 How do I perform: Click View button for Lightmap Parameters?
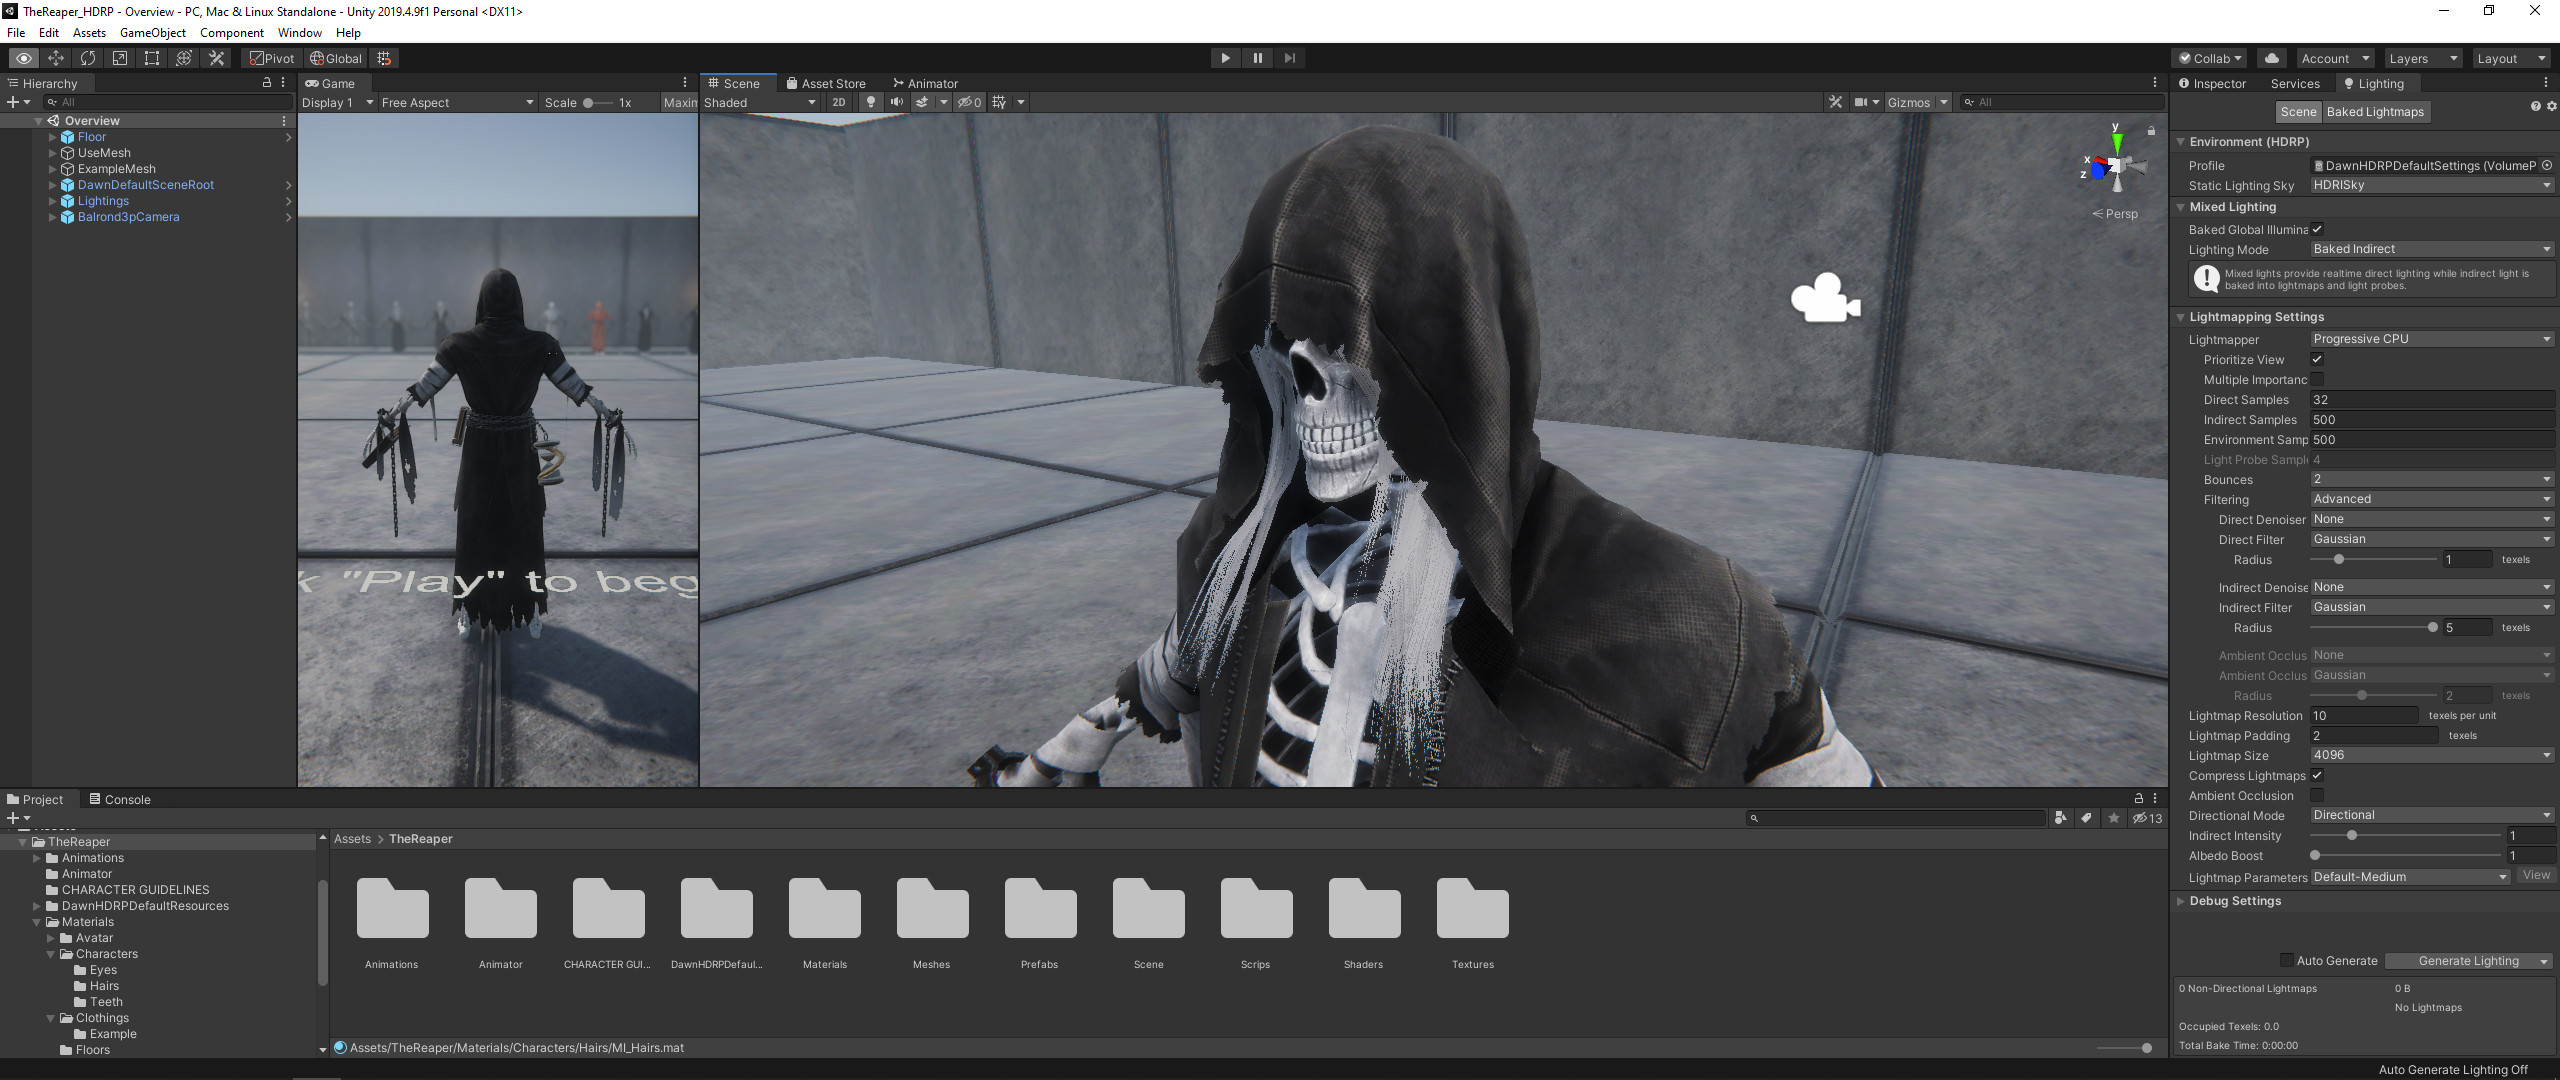point(2536,876)
